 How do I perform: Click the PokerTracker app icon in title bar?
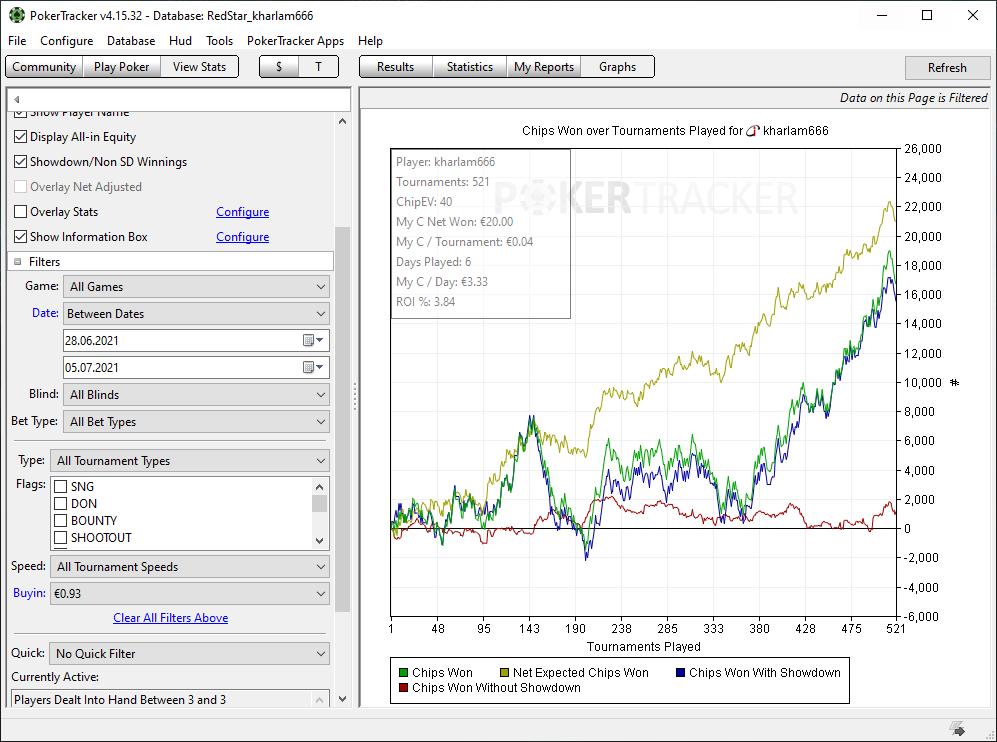[x=17, y=15]
